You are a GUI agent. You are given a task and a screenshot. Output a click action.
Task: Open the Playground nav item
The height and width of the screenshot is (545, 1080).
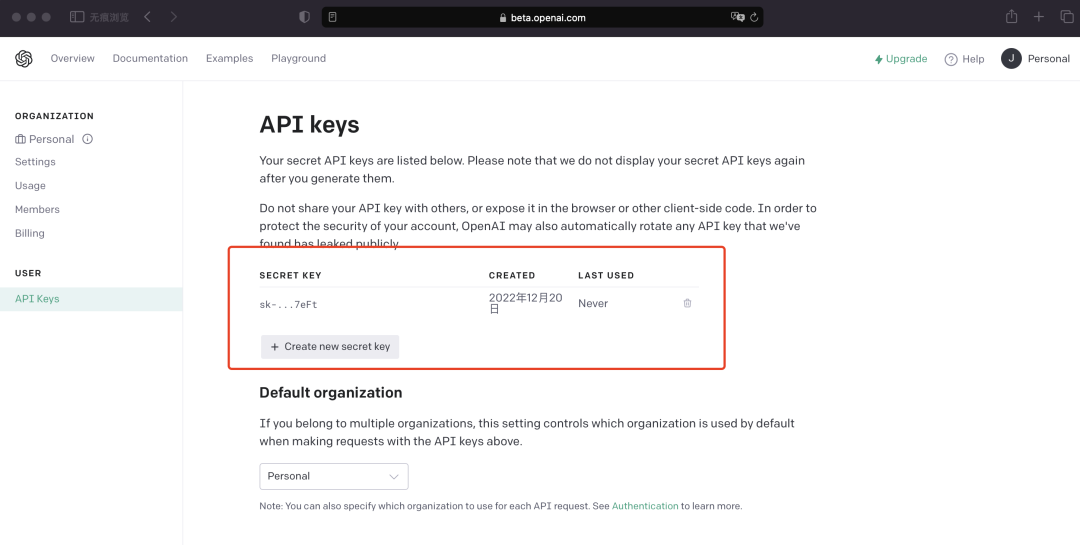tap(298, 59)
